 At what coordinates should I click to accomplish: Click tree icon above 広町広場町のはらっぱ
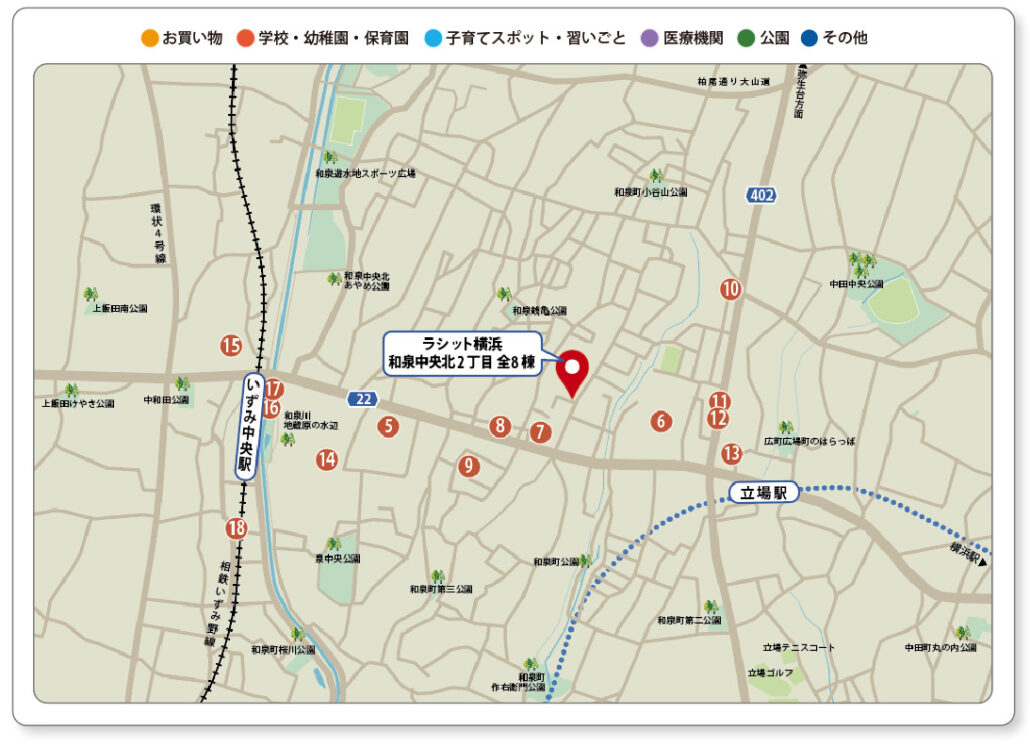tap(786, 428)
